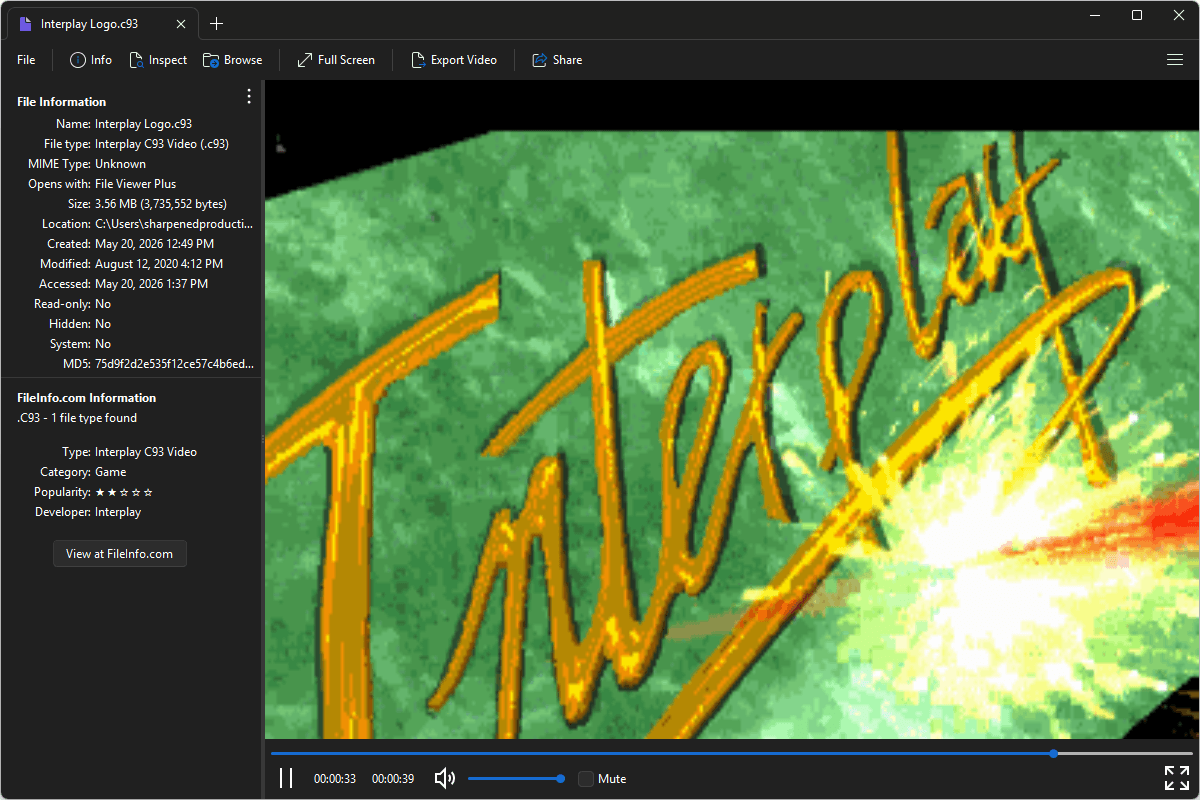This screenshot has height=800, width=1200.
Task: Click the Info toolbar button
Action: coord(91,60)
